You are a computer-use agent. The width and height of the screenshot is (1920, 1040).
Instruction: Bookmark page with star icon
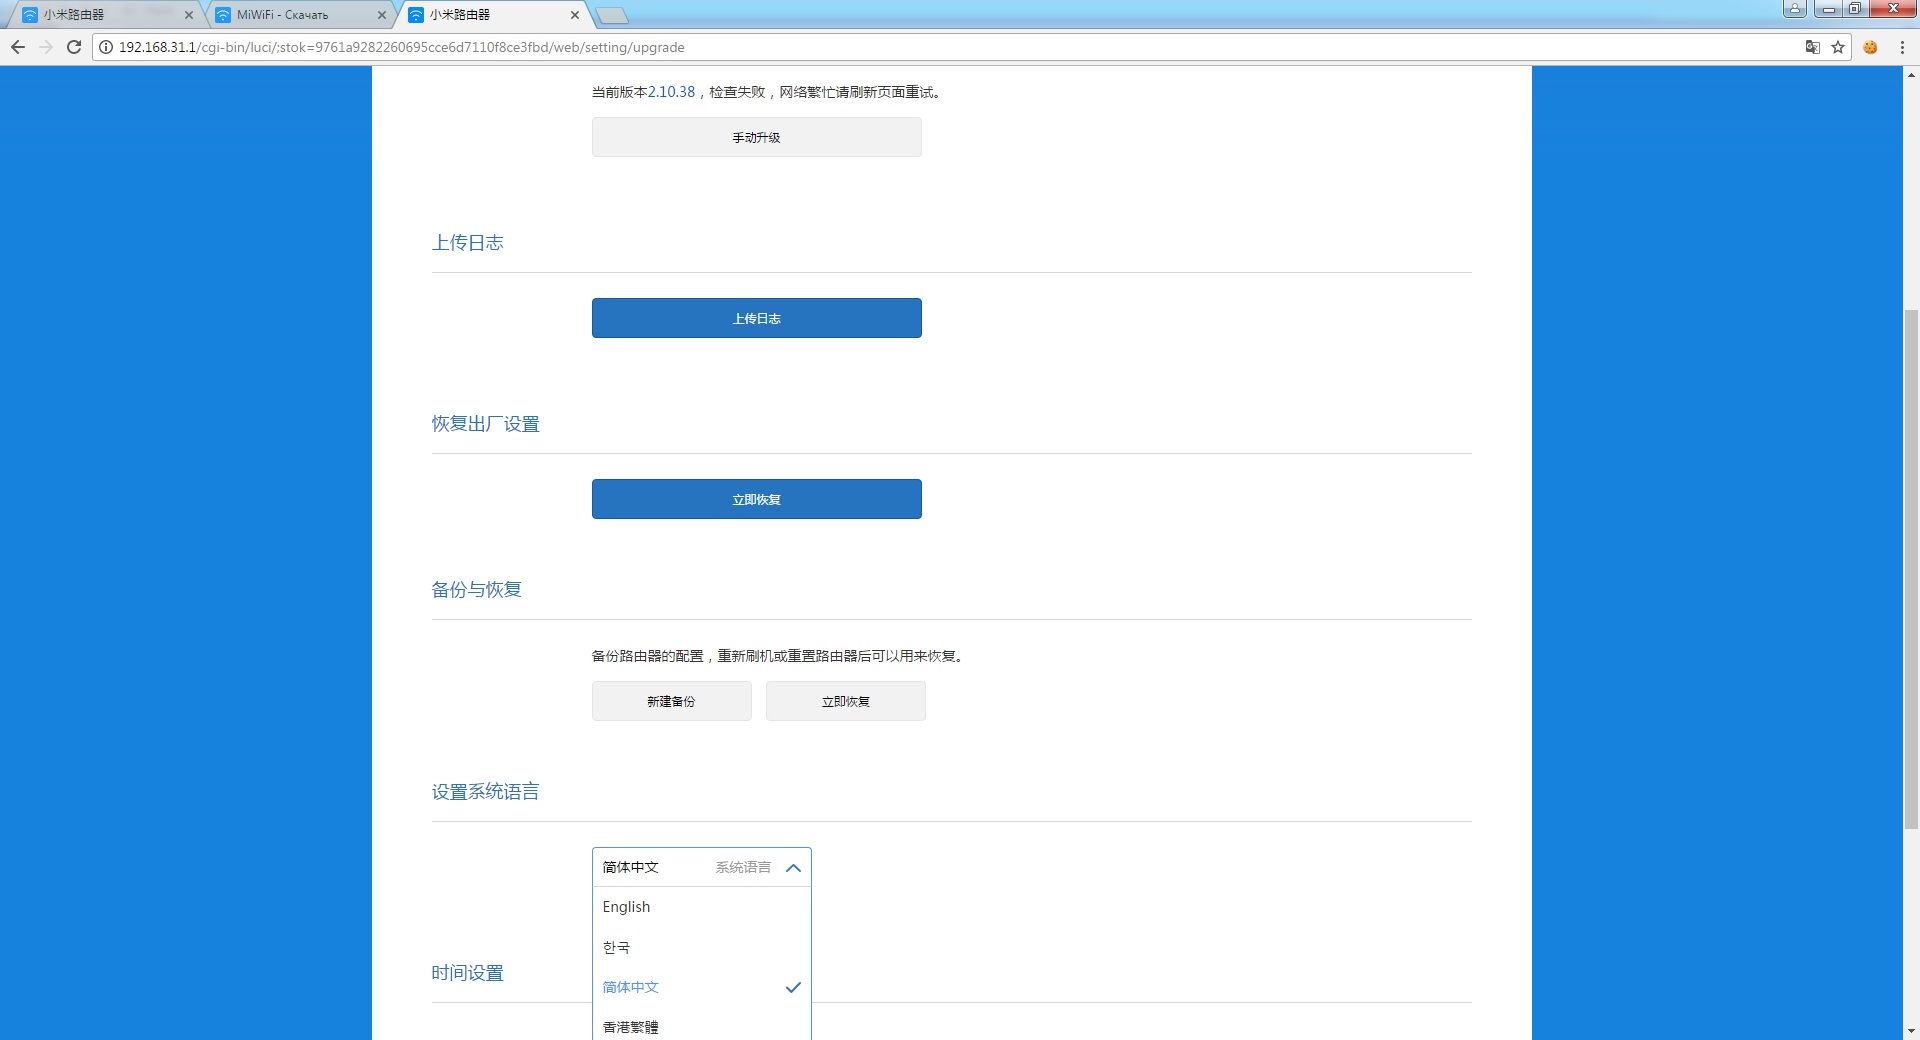pyautogui.click(x=1838, y=47)
